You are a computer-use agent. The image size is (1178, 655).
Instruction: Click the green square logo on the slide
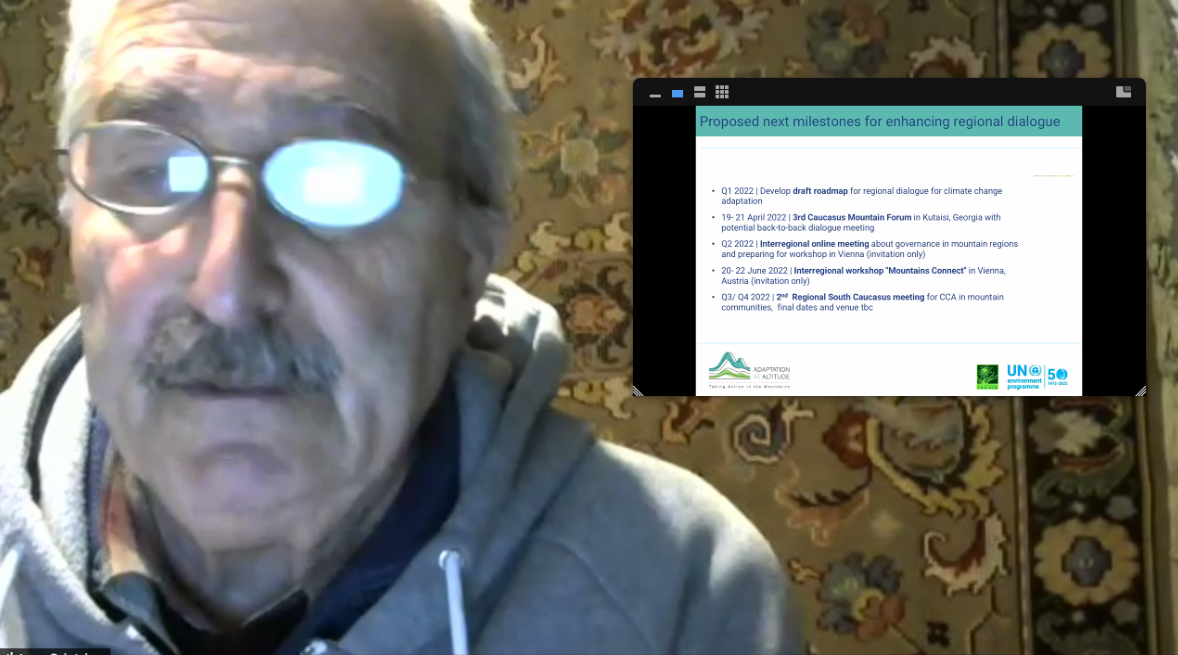tap(987, 376)
